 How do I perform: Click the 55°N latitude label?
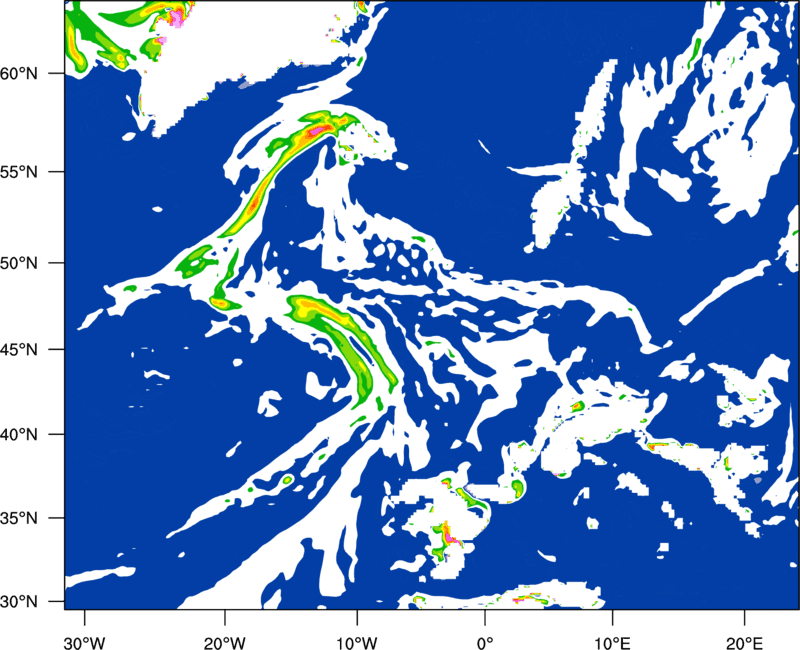pyautogui.click(x=19, y=172)
